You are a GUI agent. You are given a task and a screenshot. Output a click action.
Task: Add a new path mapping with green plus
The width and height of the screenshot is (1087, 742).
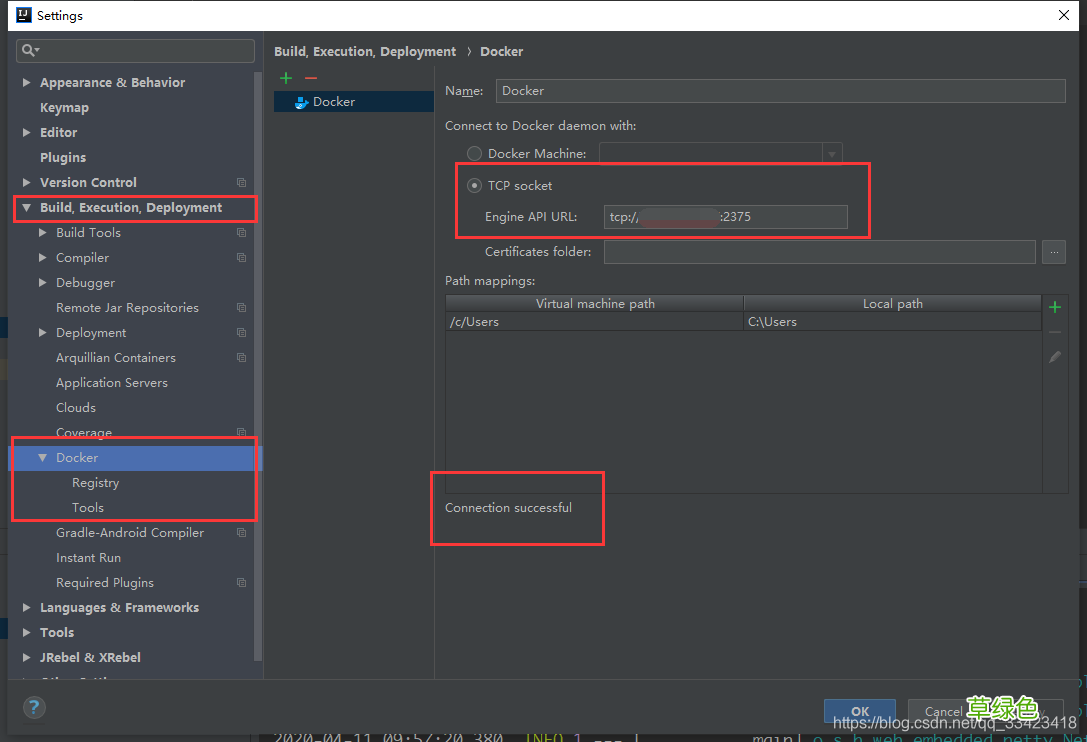pyautogui.click(x=1054, y=307)
